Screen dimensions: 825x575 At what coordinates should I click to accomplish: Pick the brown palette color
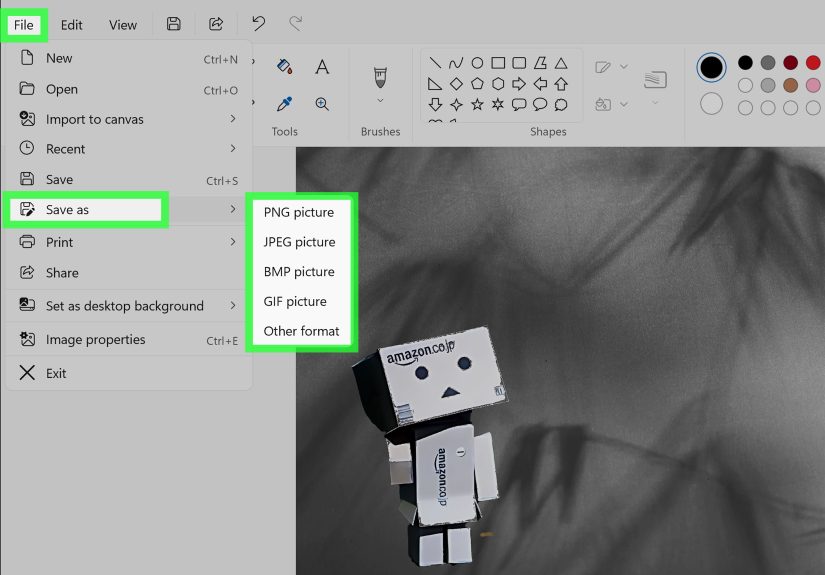click(790, 85)
